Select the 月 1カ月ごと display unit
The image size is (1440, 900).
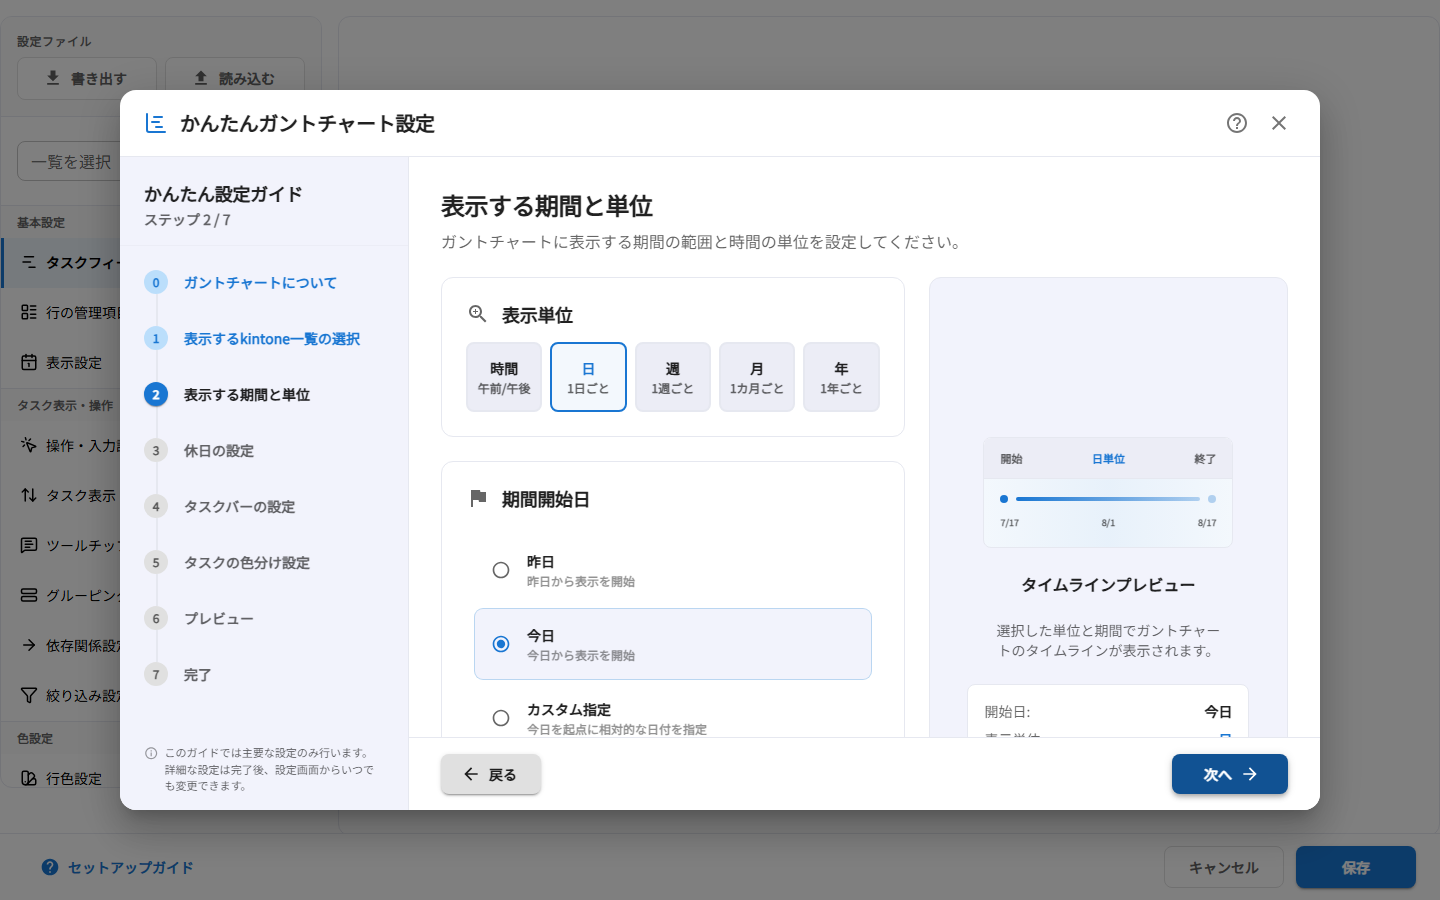[x=757, y=377]
